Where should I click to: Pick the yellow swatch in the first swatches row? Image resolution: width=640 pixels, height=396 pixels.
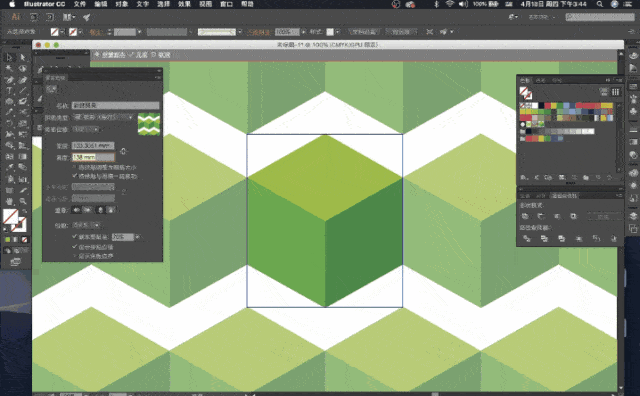pos(554,106)
